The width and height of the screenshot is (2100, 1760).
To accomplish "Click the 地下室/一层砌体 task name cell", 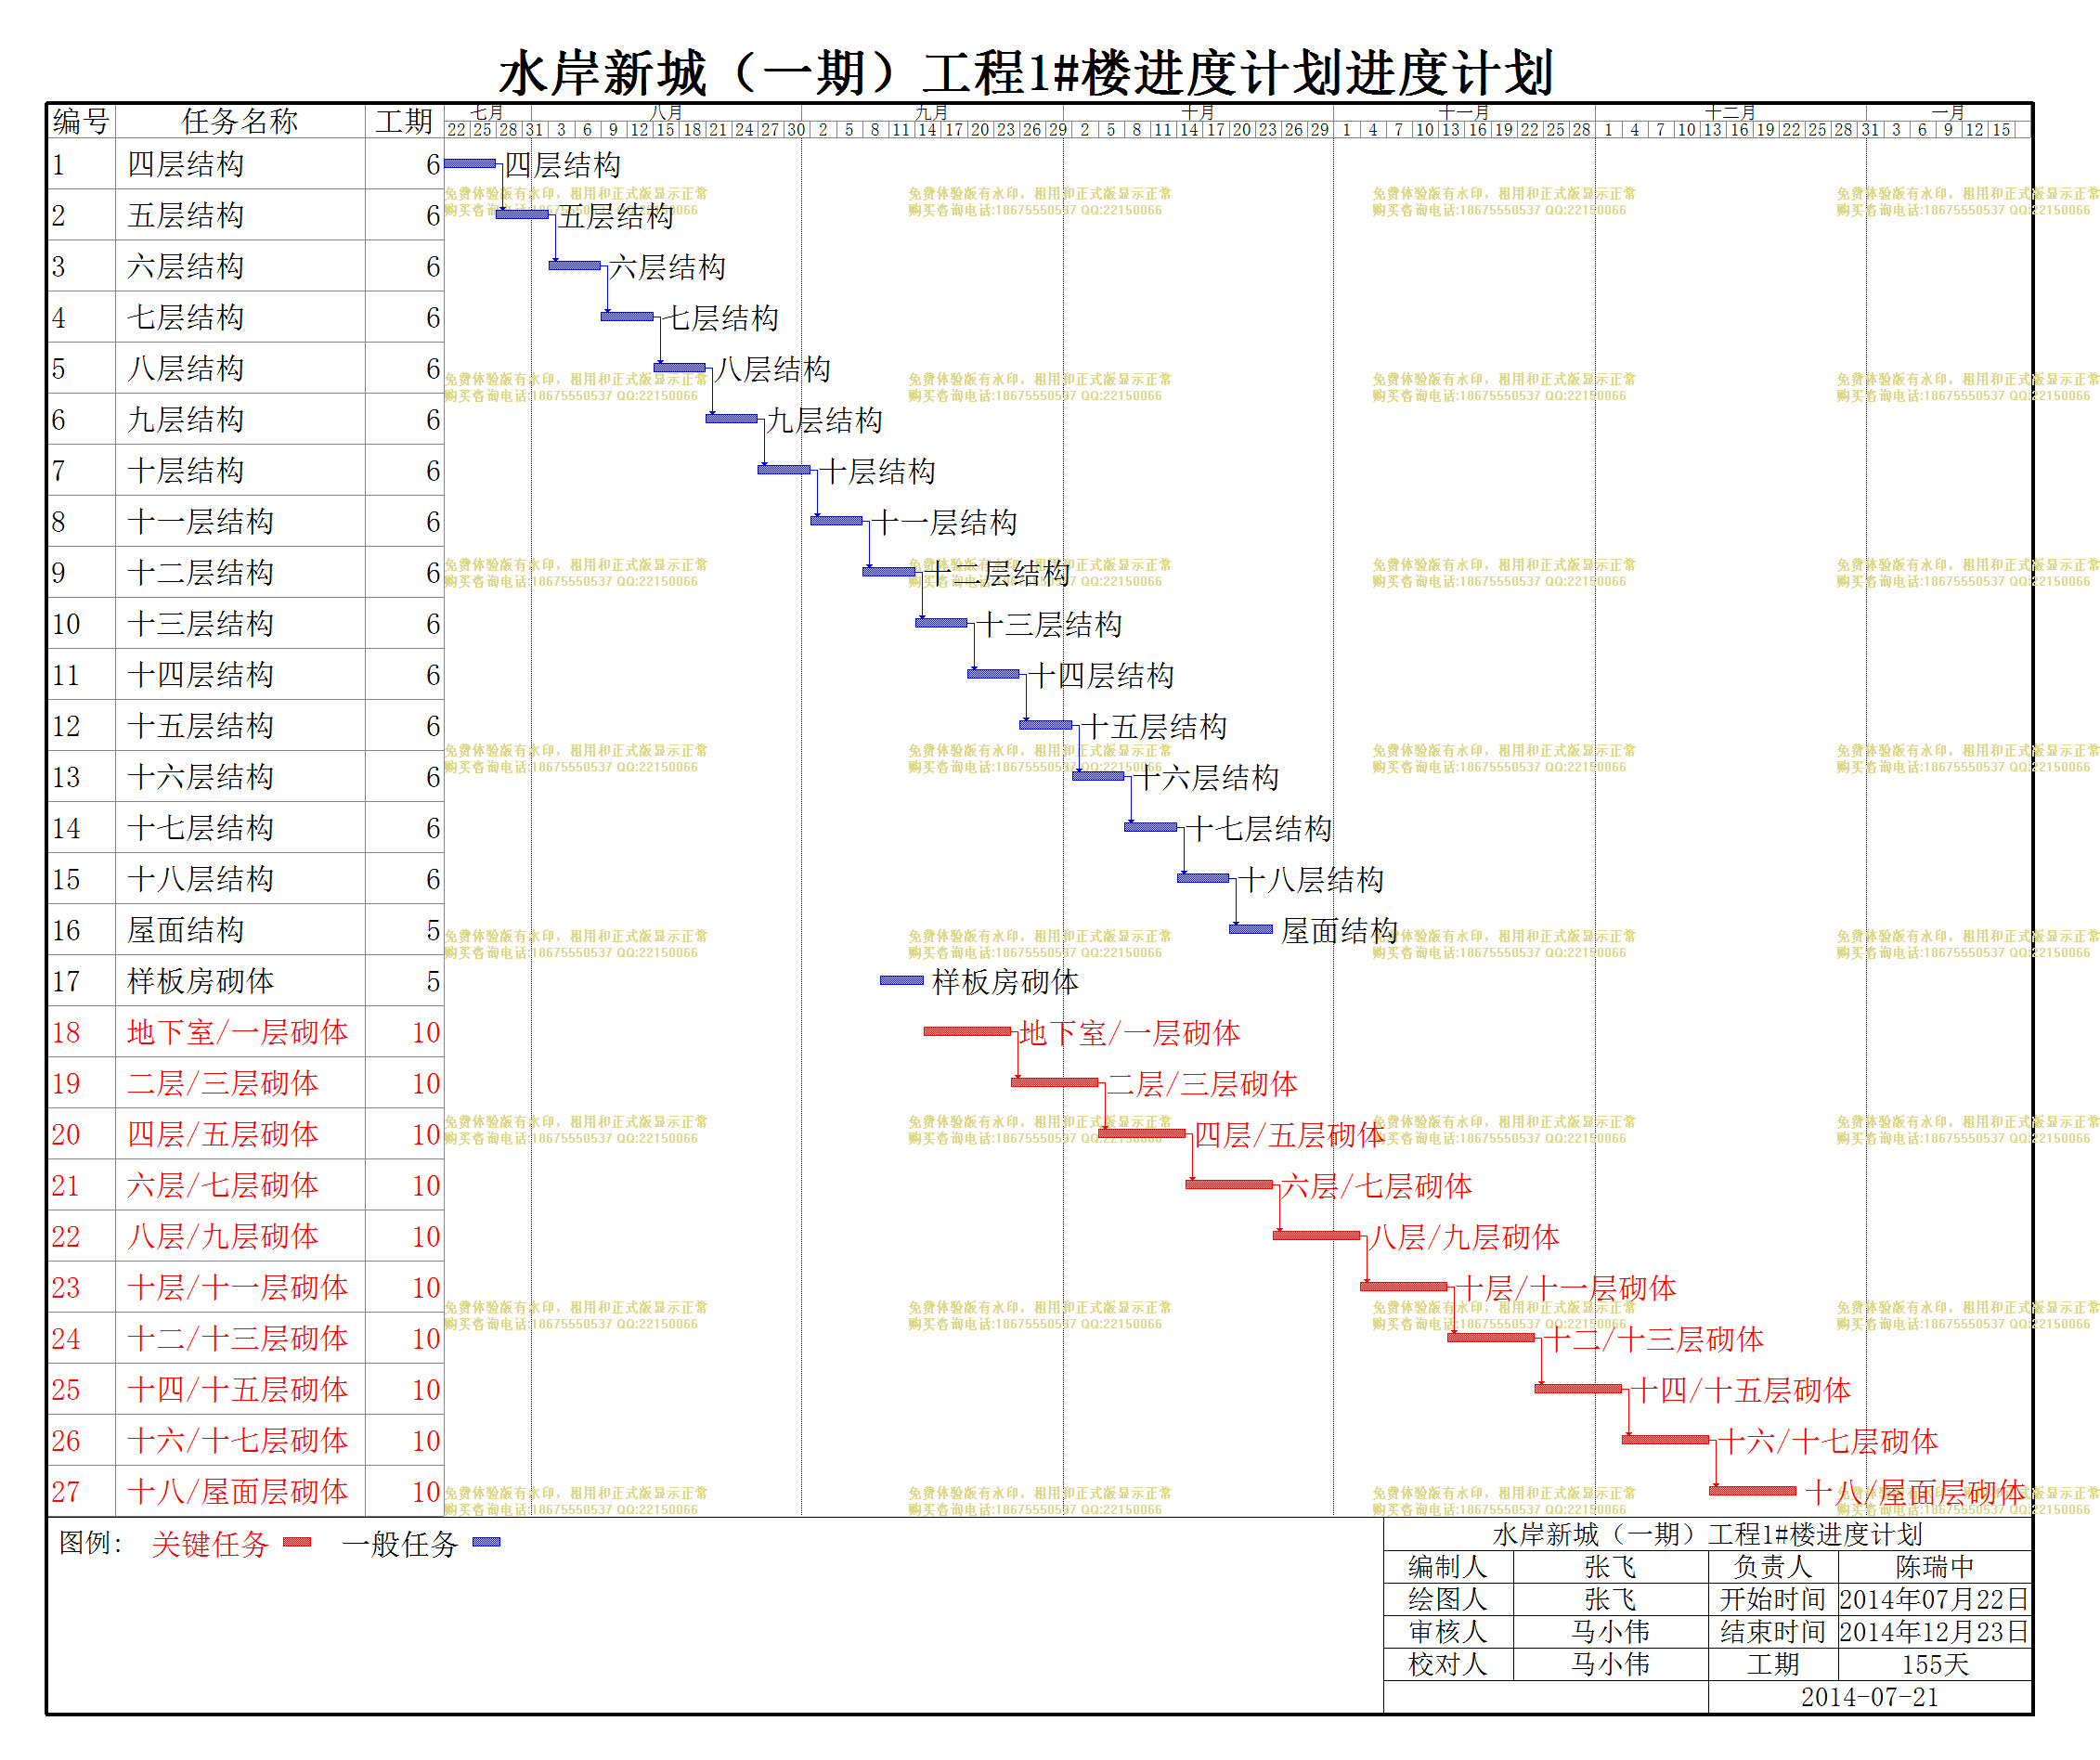I will pyautogui.click(x=240, y=1031).
